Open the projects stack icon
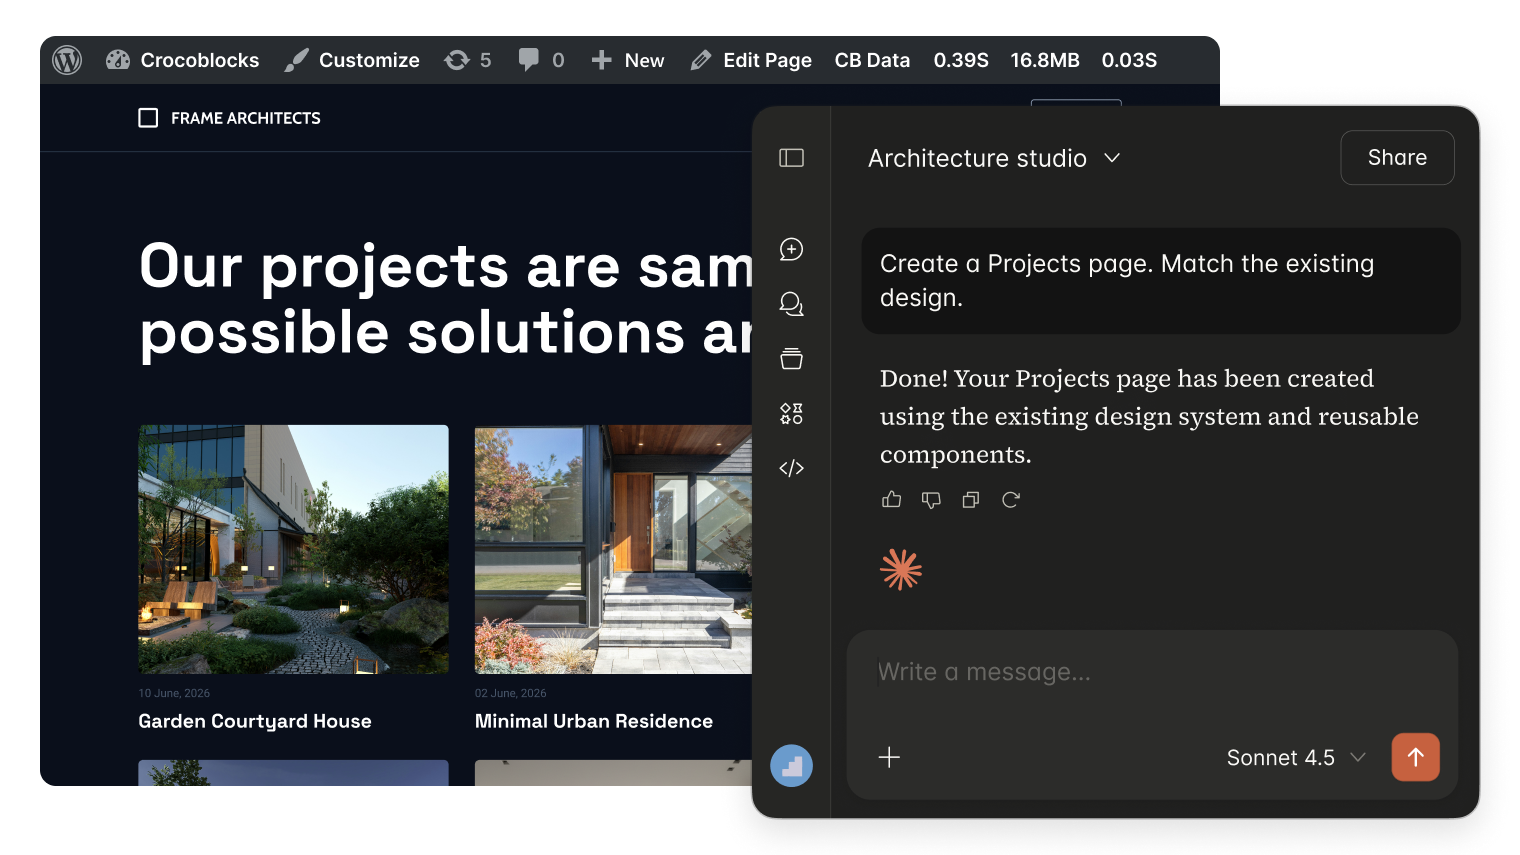The height and width of the screenshot is (855, 1520). (791, 358)
